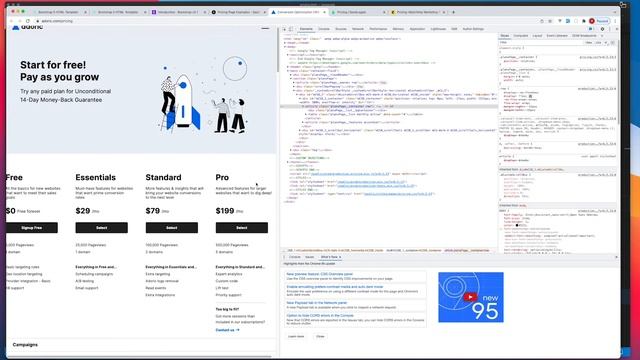This screenshot has width=640, height=360.
Task: Open the 'Option to hide CORS errors' link
Action: (320, 316)
